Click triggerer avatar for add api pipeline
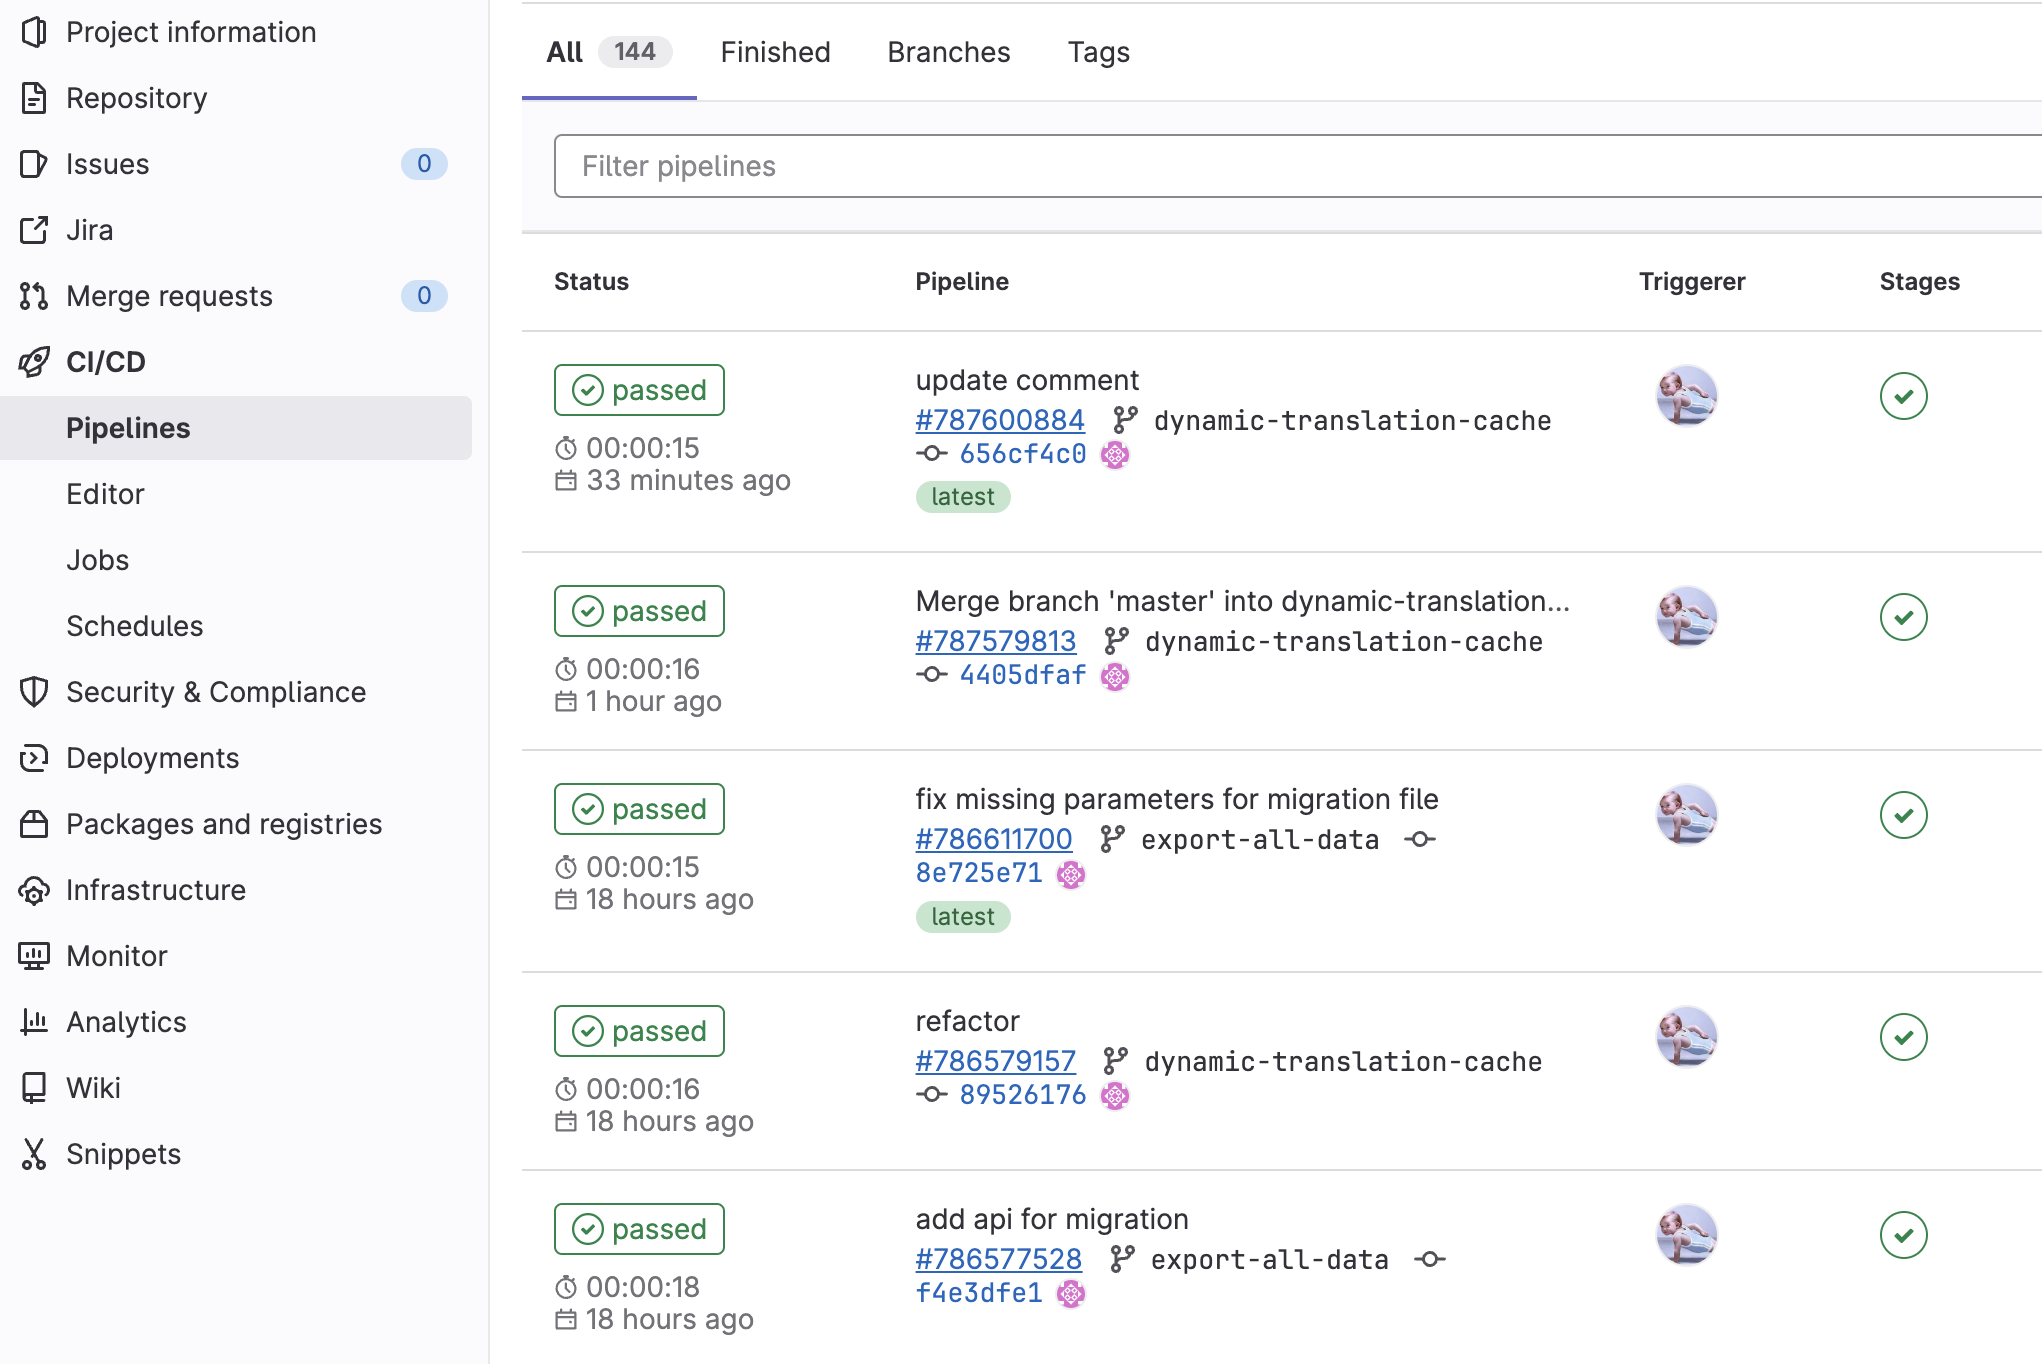The image size is (2042, 1364). point(1686,1235)
